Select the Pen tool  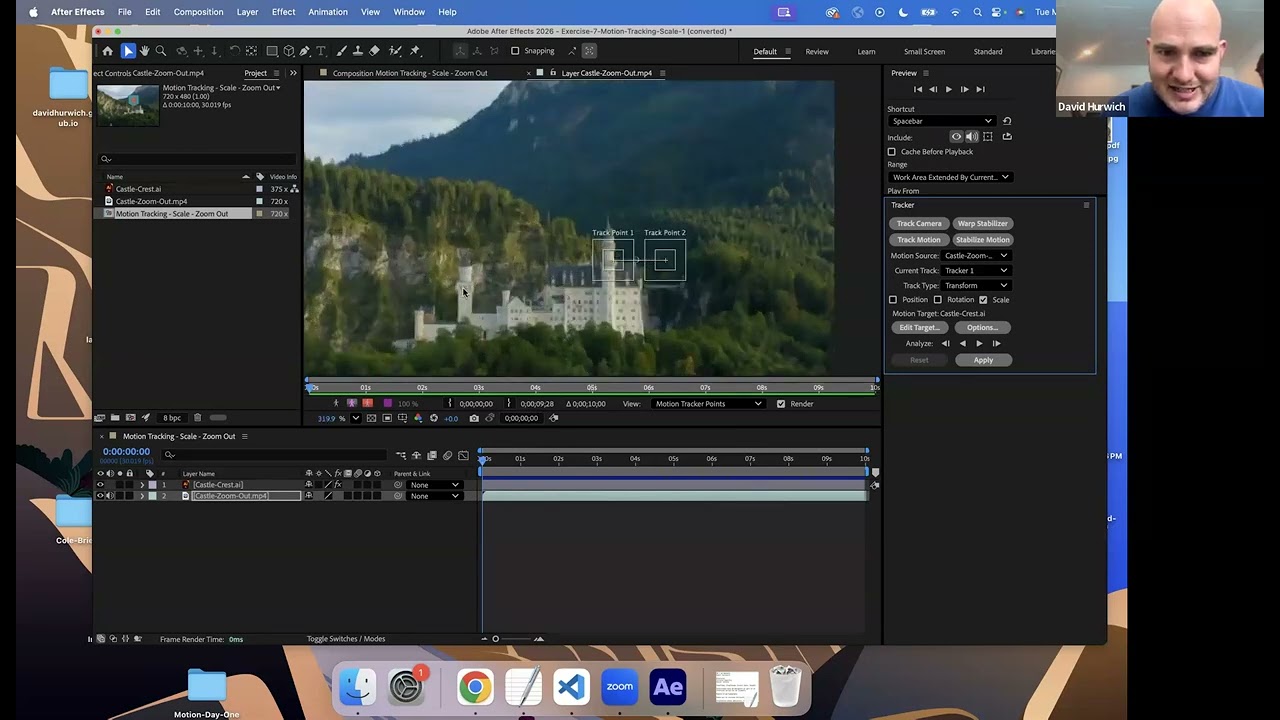click(305, 51)
